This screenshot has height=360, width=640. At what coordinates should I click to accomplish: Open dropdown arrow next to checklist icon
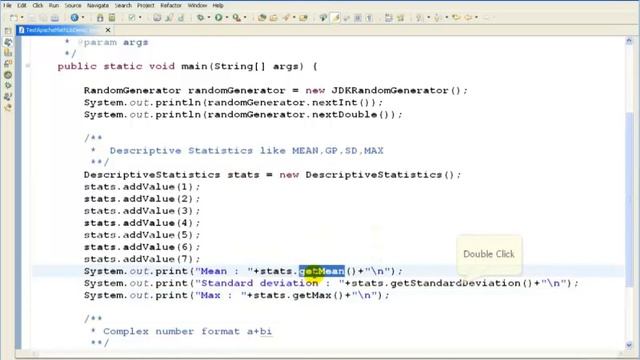coord(140,18)
